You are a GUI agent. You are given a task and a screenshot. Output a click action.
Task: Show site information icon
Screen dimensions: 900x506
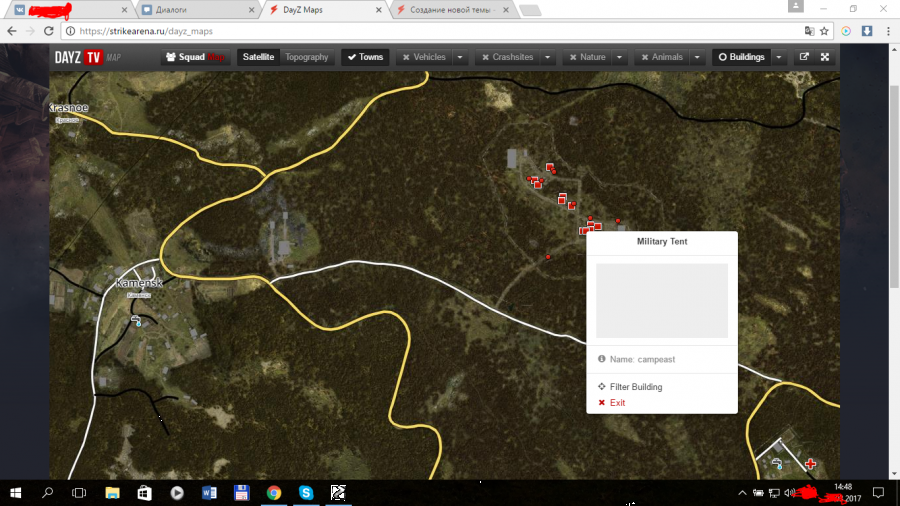(x=70, y=31)
